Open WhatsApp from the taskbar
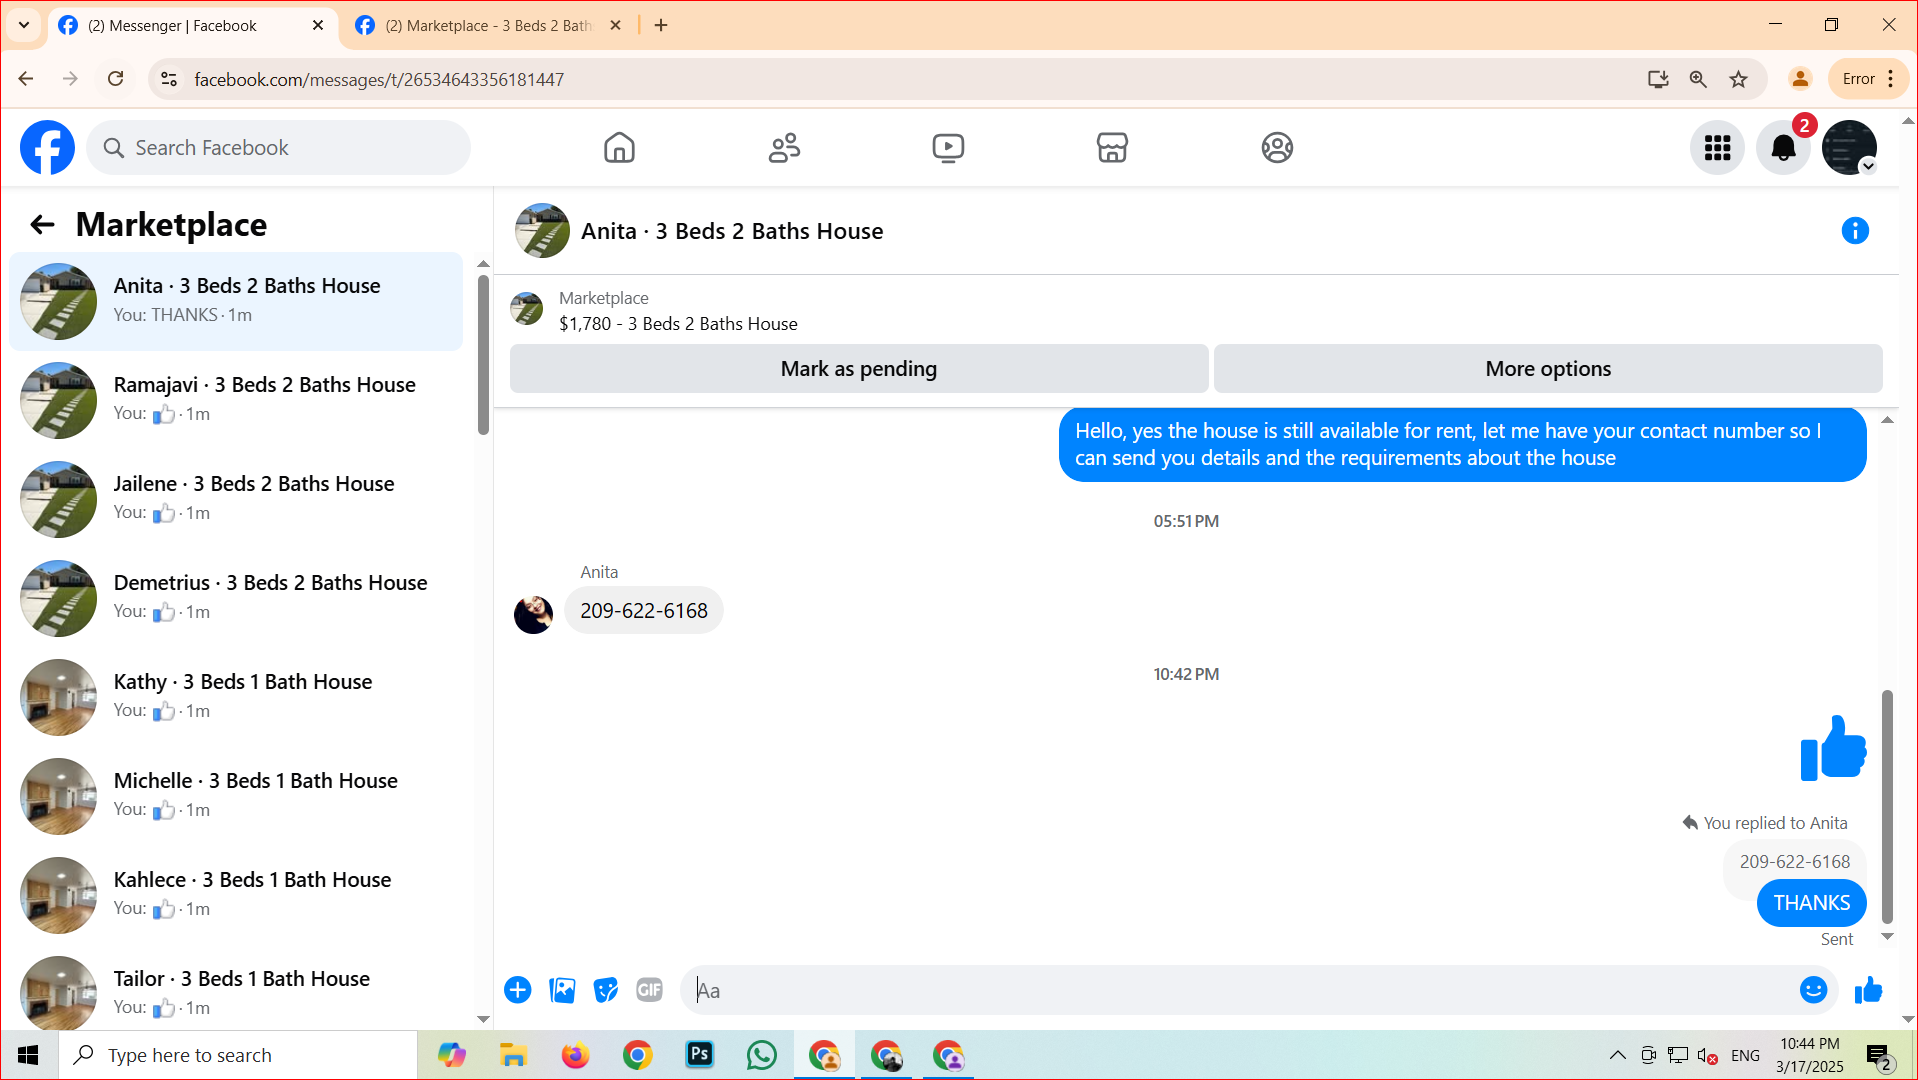 [x=762, y=1055]
